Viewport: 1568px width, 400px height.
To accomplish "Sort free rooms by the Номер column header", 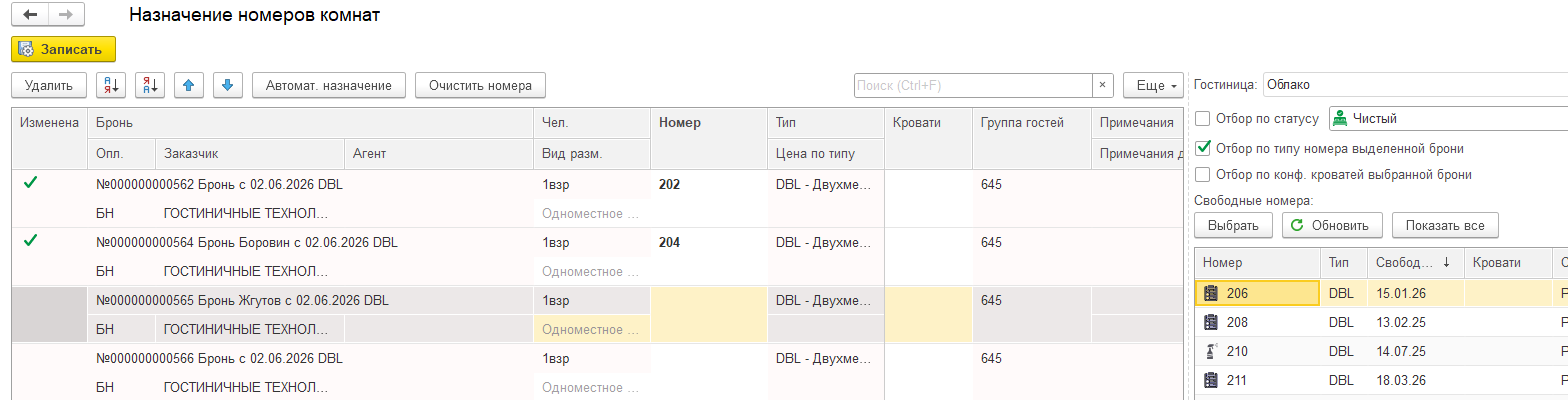I will (1257, 262).
